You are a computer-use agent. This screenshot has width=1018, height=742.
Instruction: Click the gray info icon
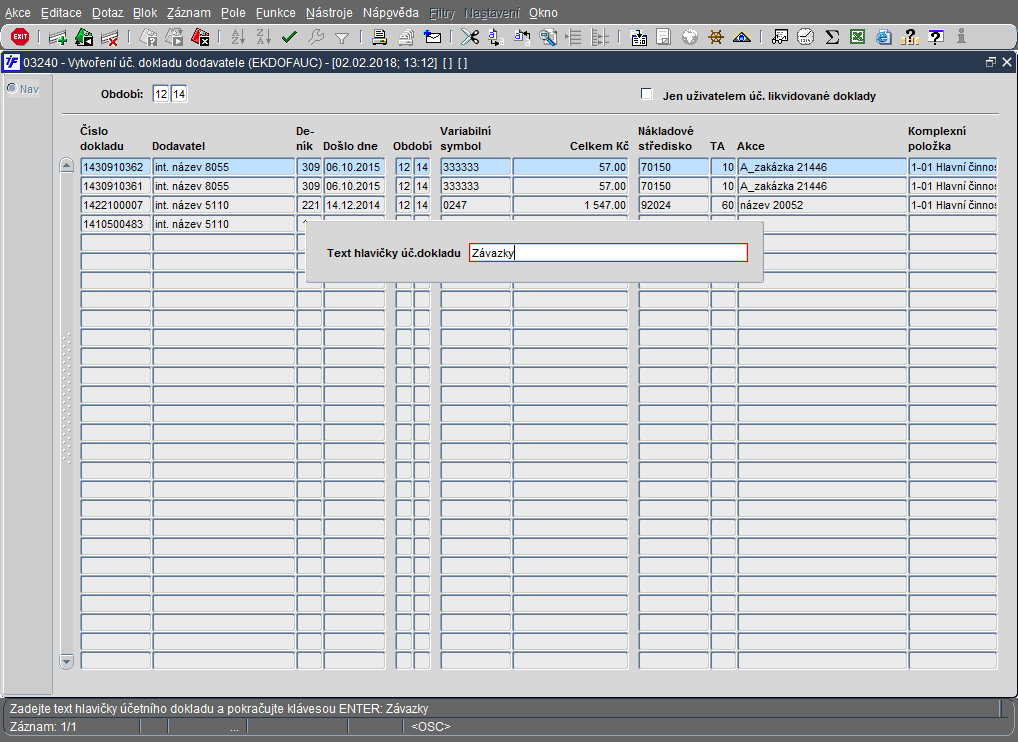pyautogui.click(x=962, y=37)
